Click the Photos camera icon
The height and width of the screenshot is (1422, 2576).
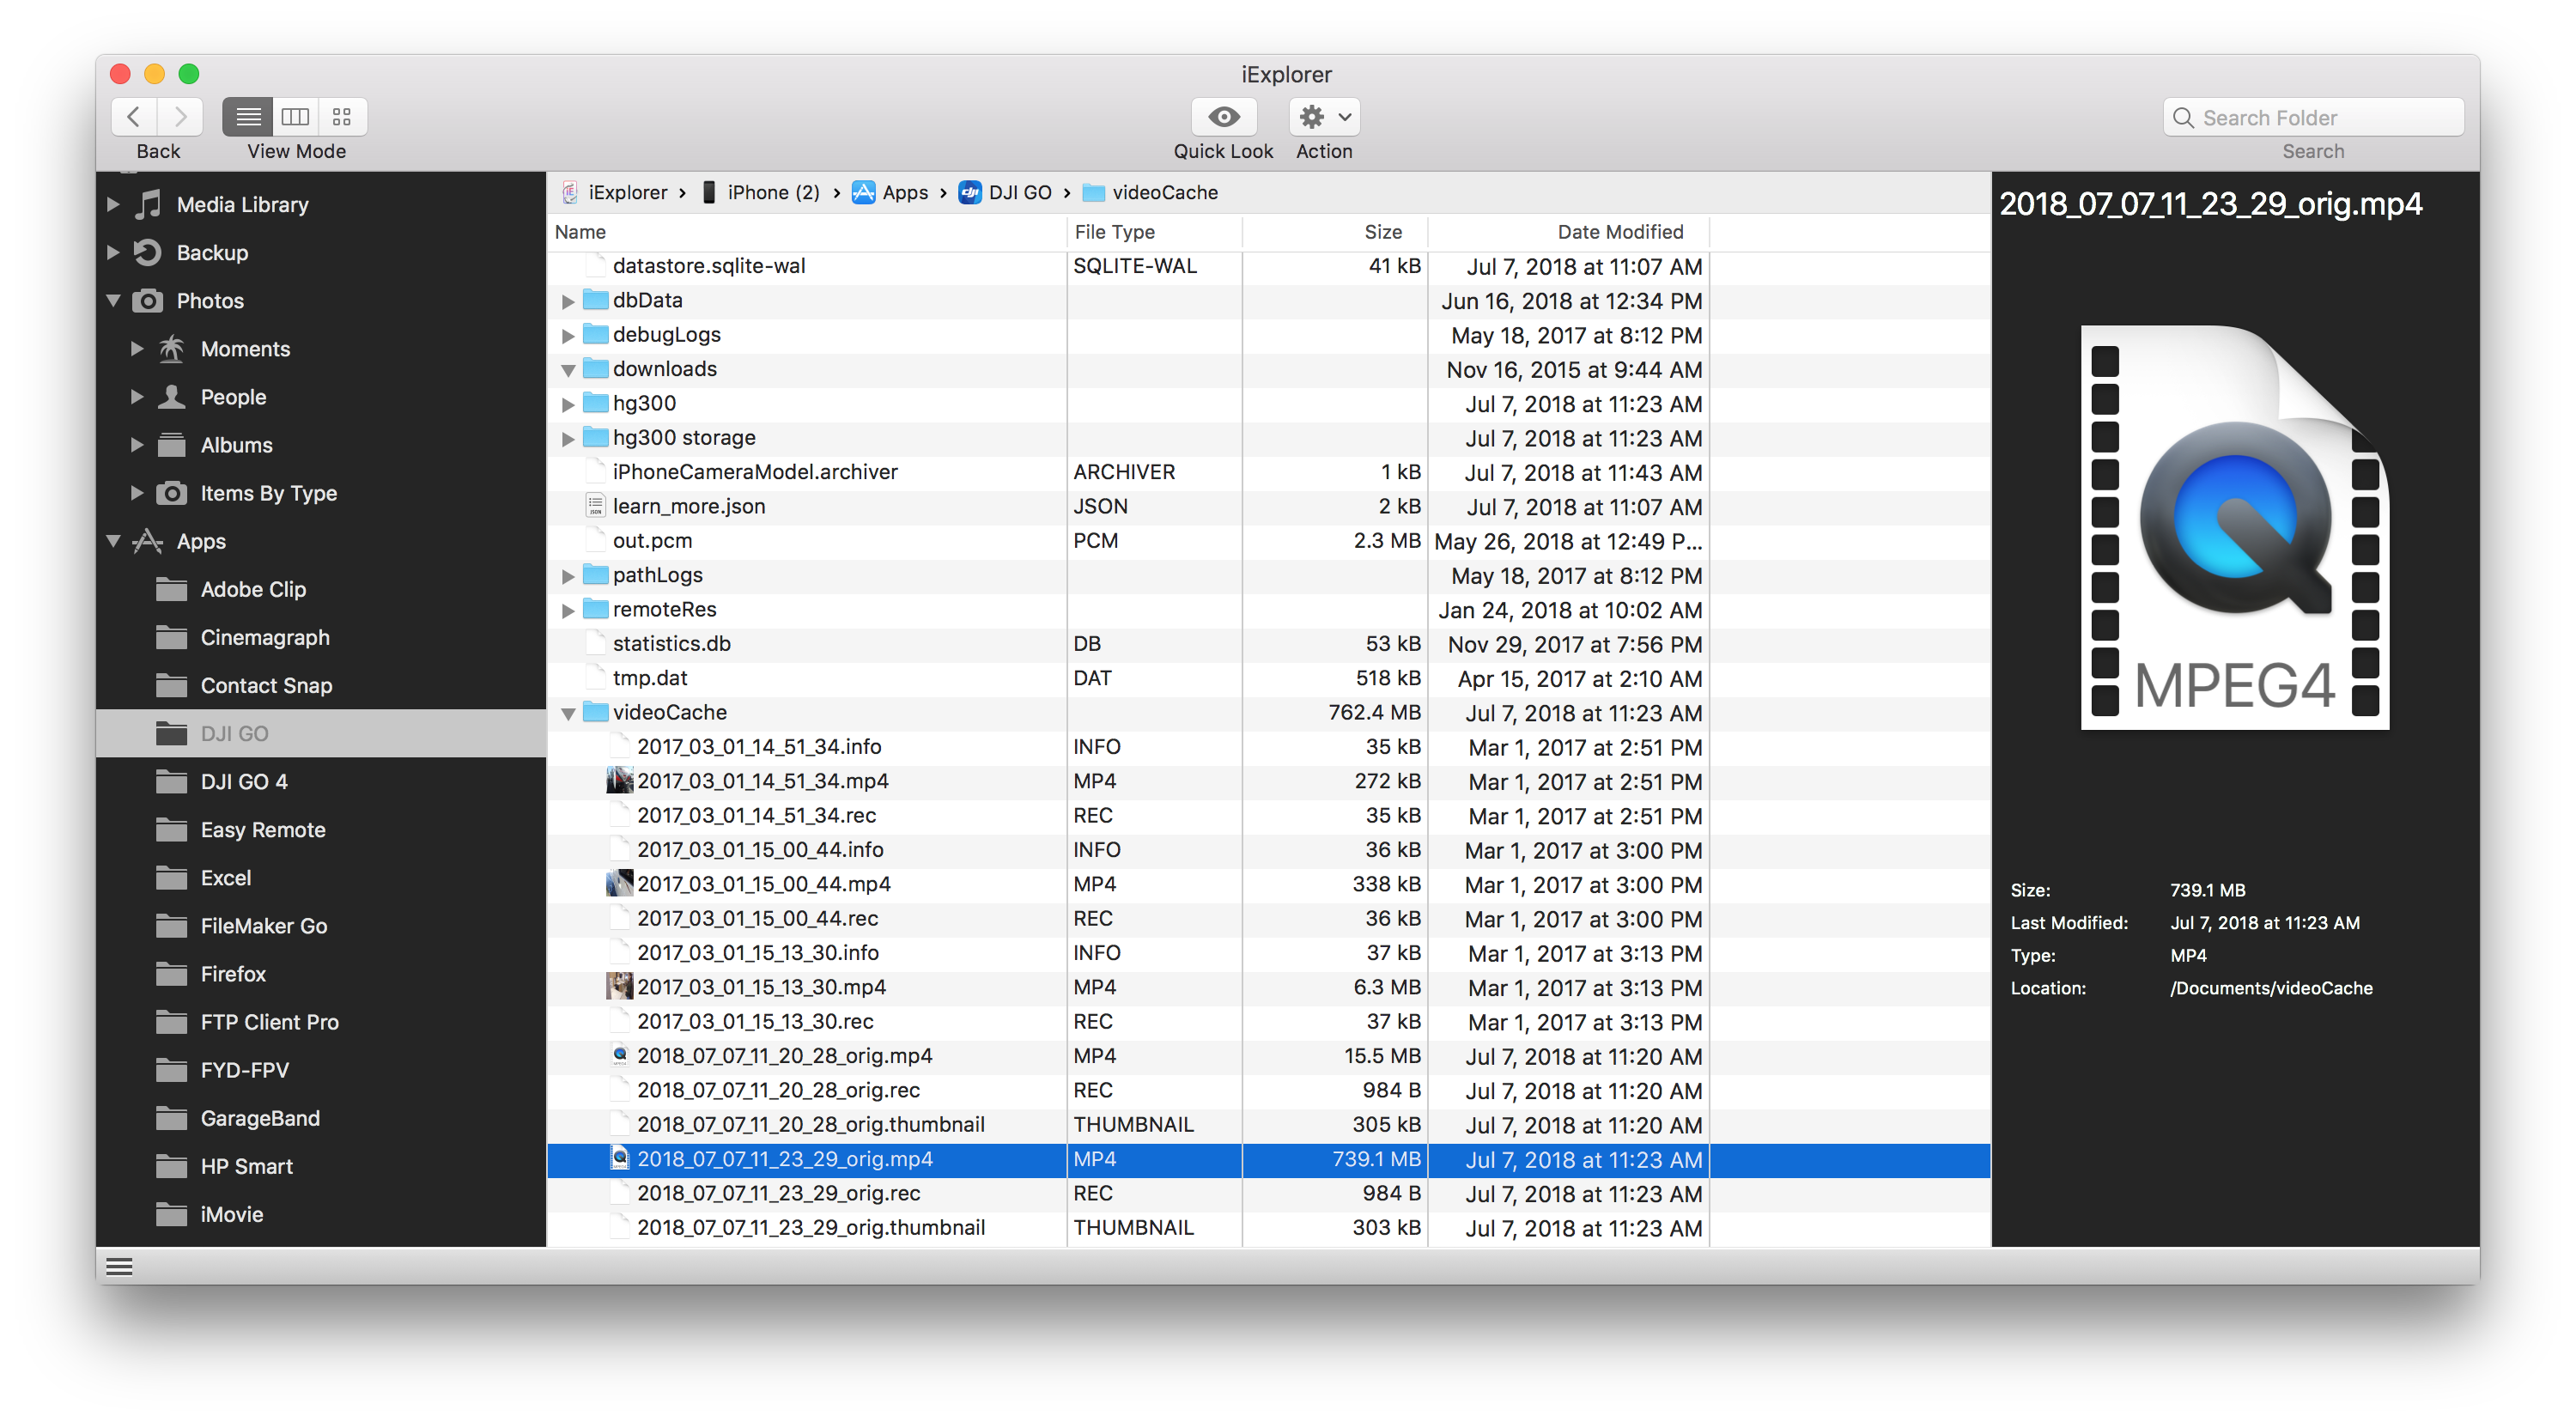148,300
